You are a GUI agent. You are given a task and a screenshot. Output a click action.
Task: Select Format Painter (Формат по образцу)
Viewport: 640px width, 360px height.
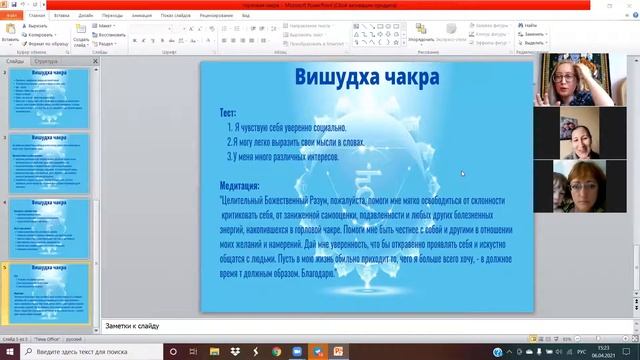pyautogui.click(x=45, y=43)
